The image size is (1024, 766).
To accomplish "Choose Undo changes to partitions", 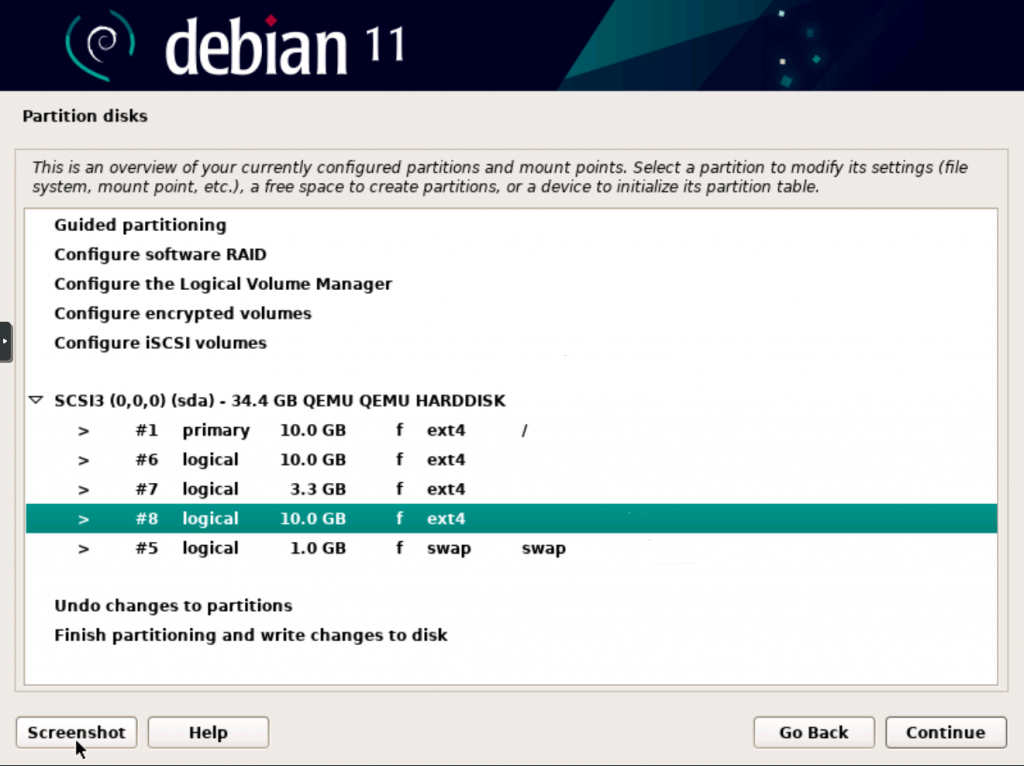I will pyautogui.click(x=173, y=606).
